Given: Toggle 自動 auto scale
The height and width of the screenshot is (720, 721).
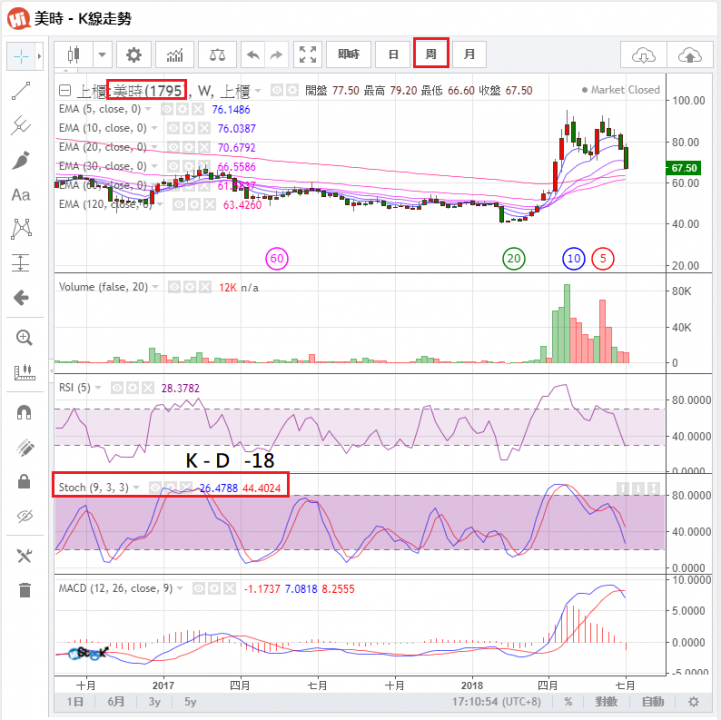Looking at the screenshot, I should [x=653, y=702].
